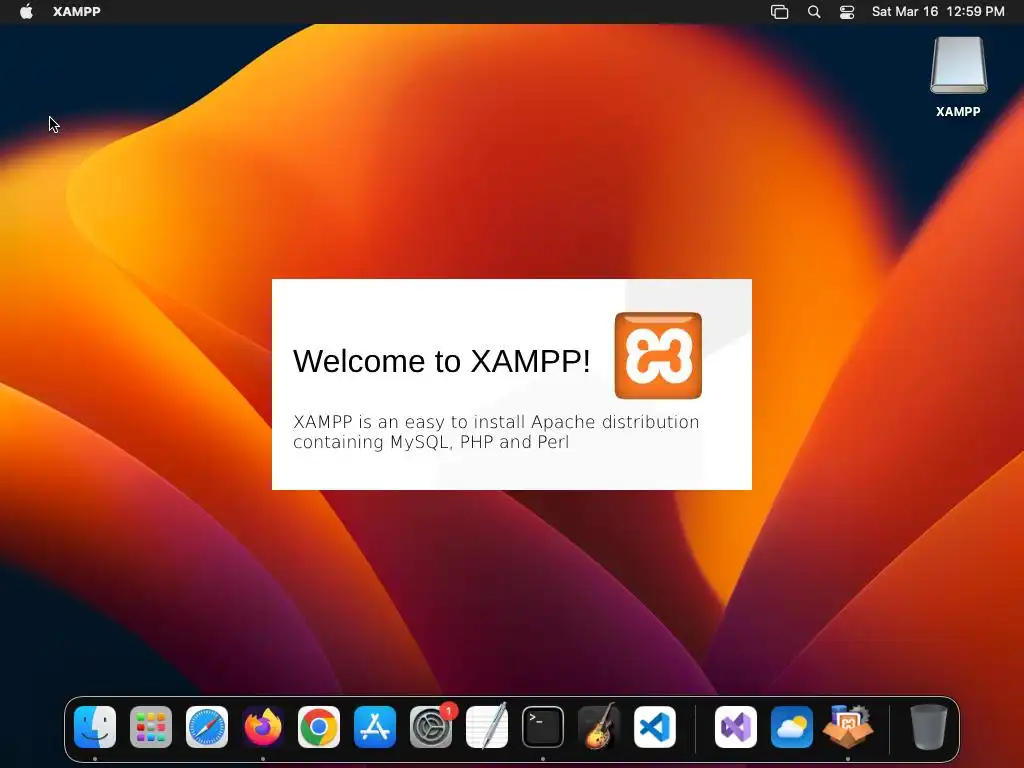Open Visual Studio Code in dock
Screen dimensions: 1024x768
pyautogui.click(x=655, y=727)
